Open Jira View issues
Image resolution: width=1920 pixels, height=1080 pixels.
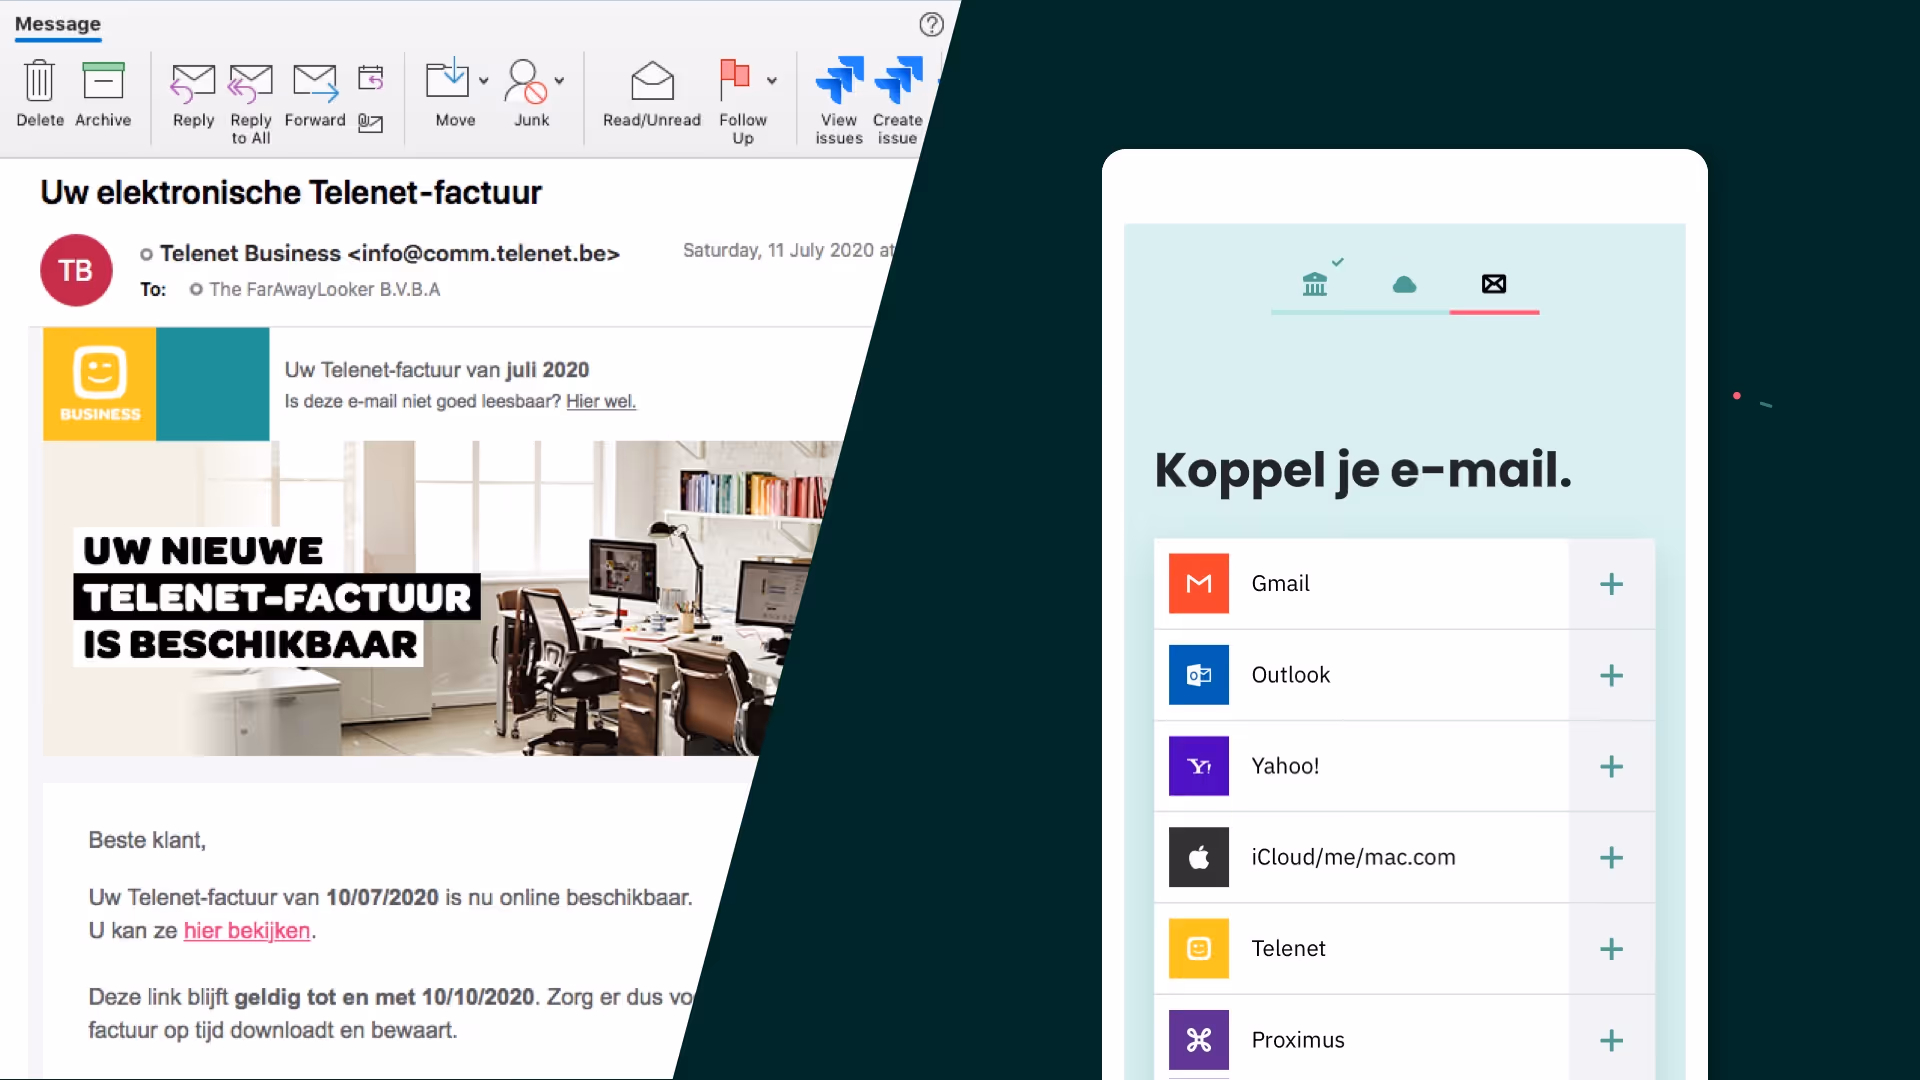[x=839, y=82]
